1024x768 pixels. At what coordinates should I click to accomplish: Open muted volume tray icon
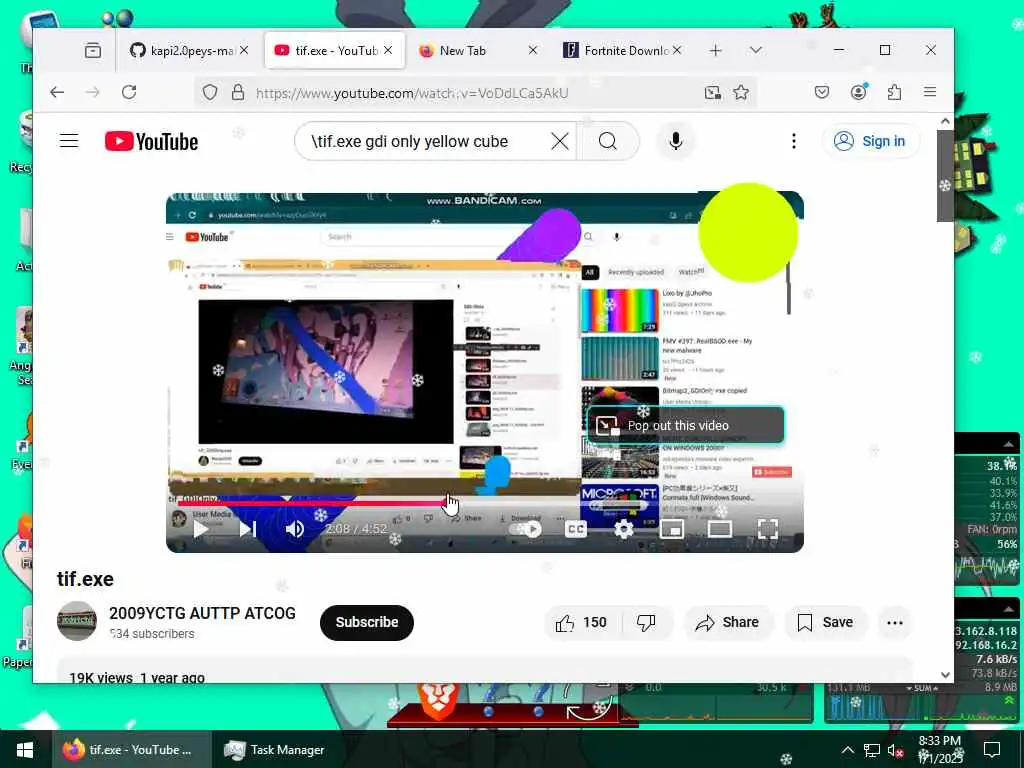click(895, 750)
